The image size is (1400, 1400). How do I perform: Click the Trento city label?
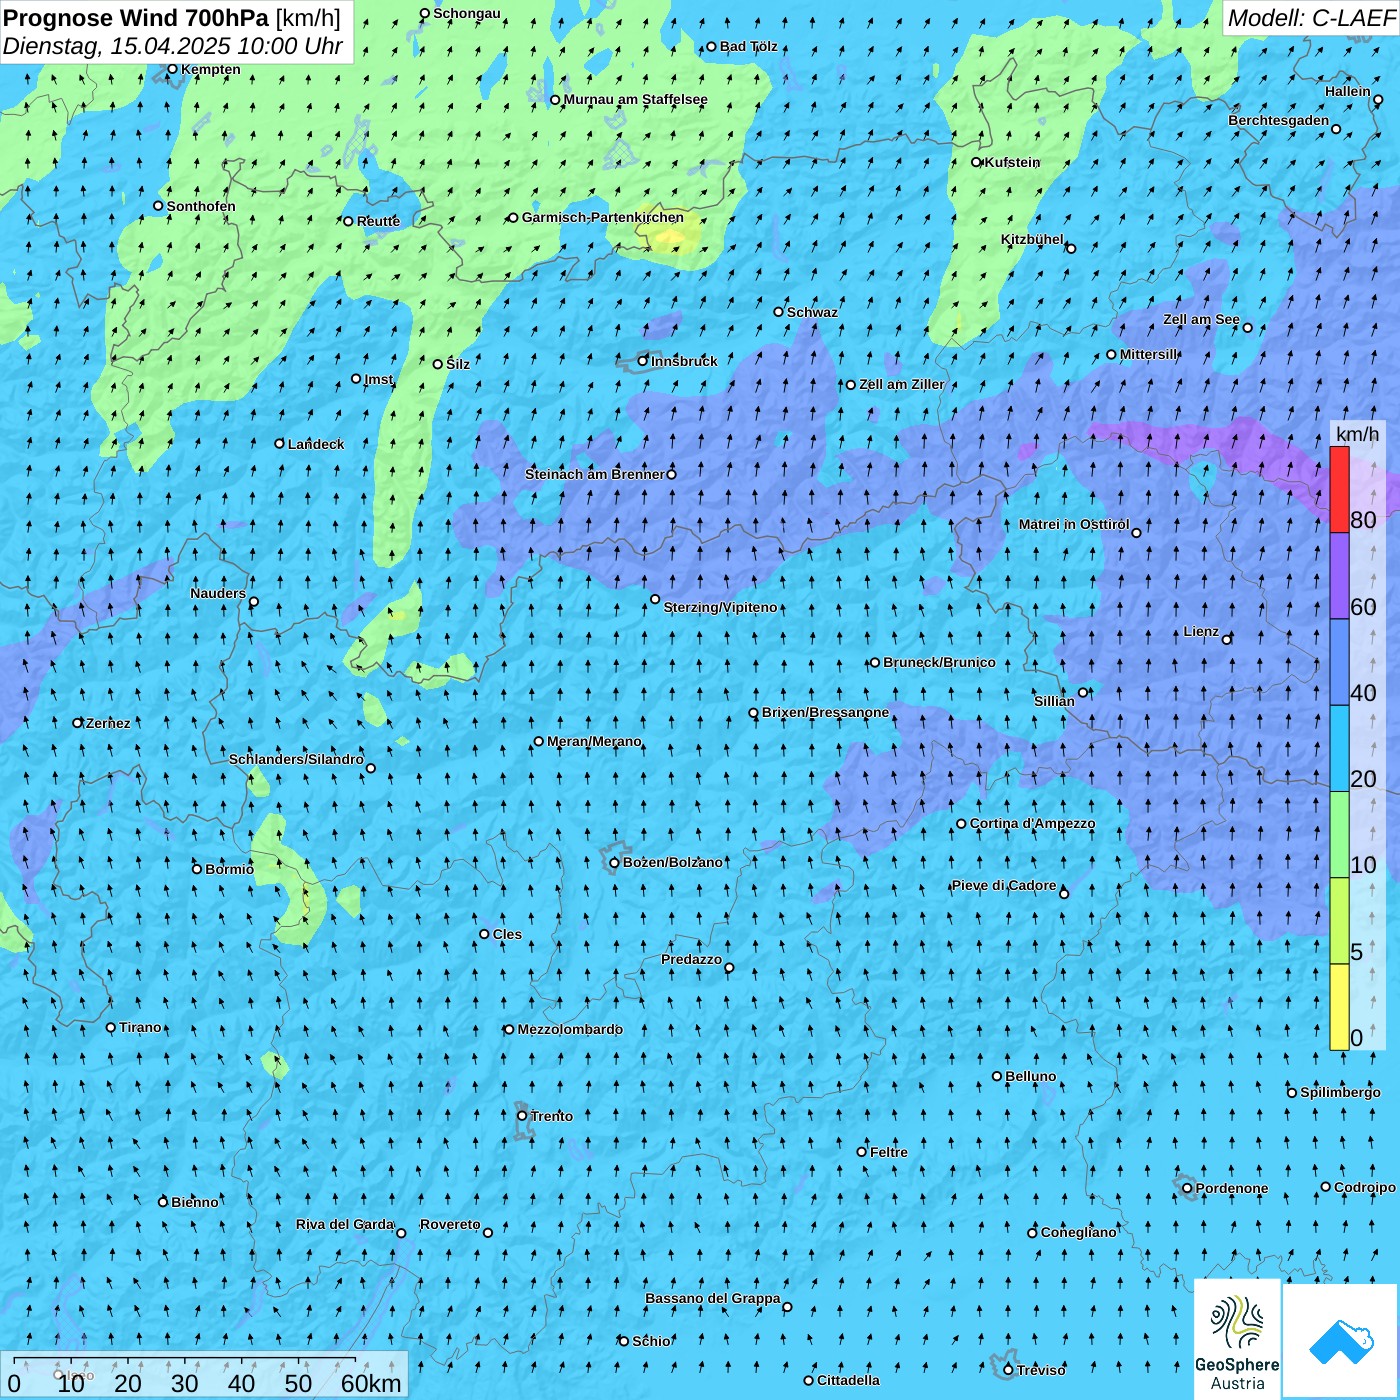pyautogui.click(x=552, y=1116)
